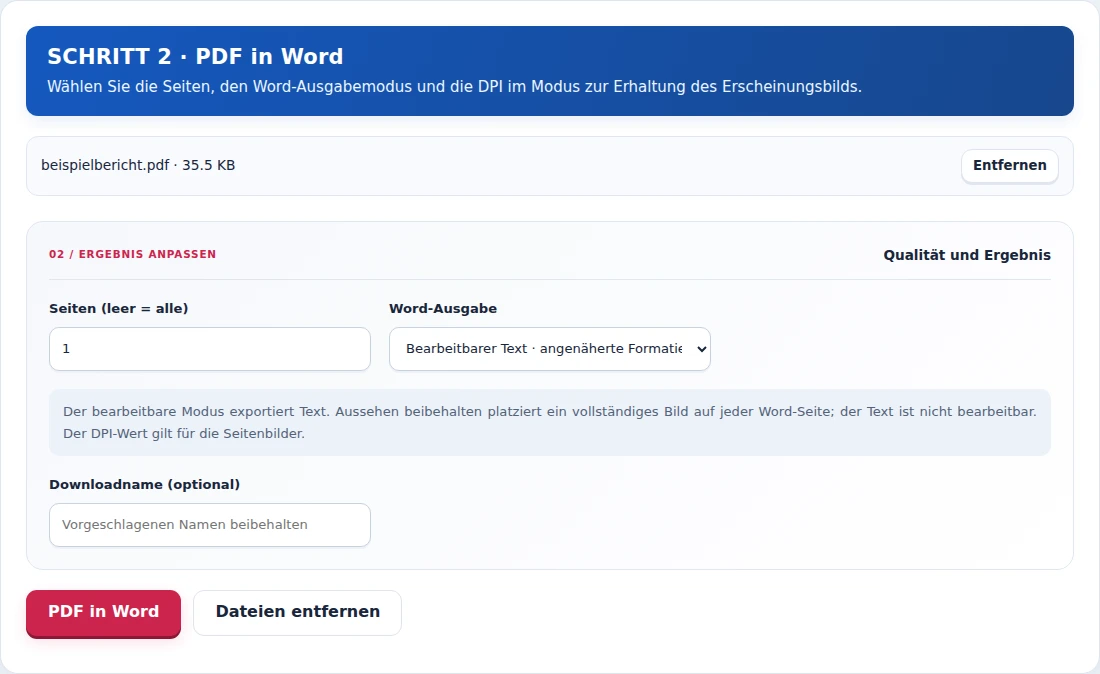This screenshot has height=674, width=1100.
Task: Click the Seiten (leer = alle) label
Action: (x=119, y=309)
